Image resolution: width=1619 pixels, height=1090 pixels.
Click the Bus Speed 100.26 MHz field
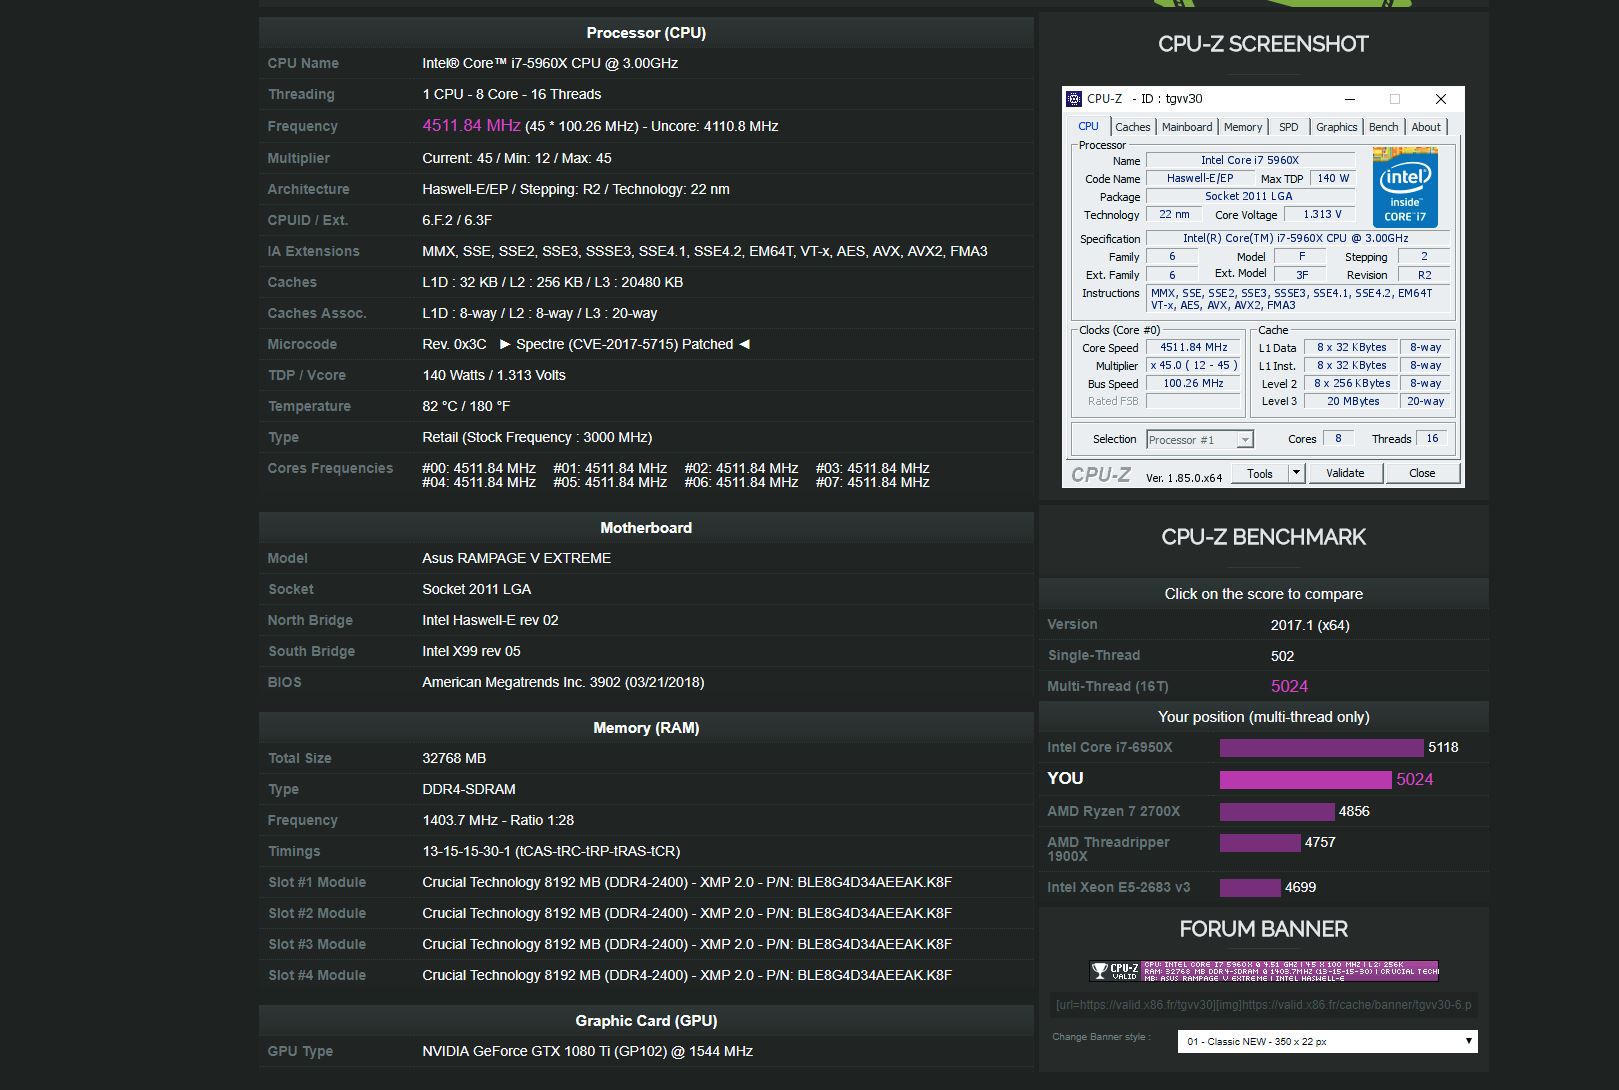[1194, 383]
